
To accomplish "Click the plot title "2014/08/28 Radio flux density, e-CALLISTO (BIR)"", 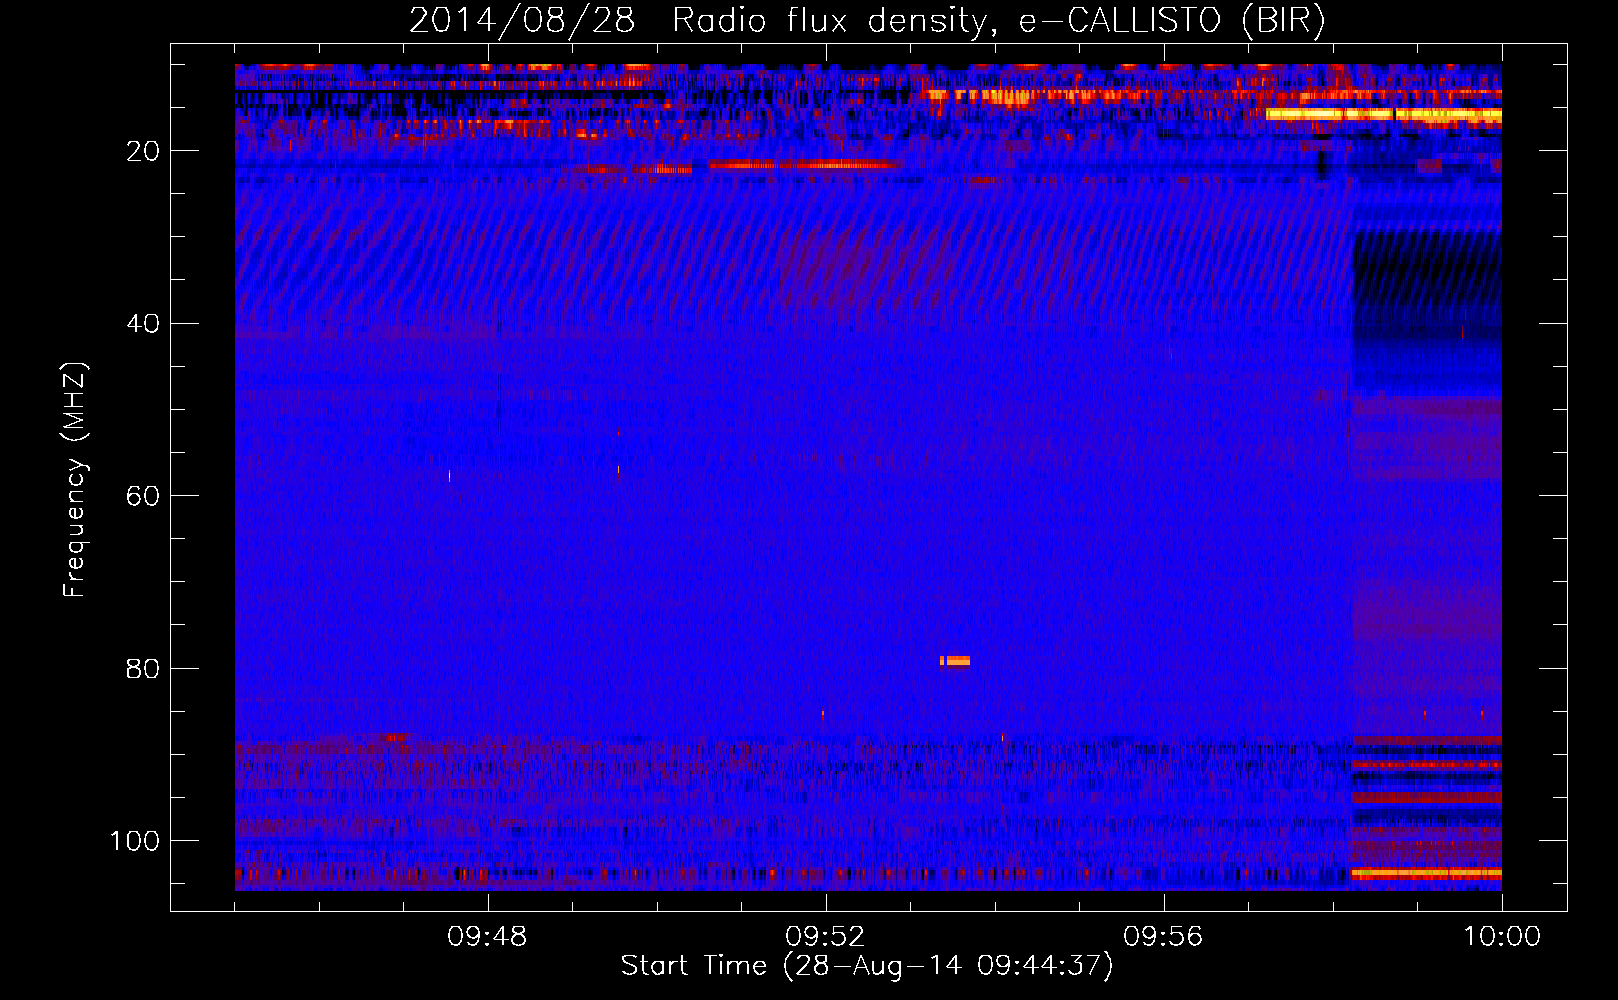I will click(867, 20).
